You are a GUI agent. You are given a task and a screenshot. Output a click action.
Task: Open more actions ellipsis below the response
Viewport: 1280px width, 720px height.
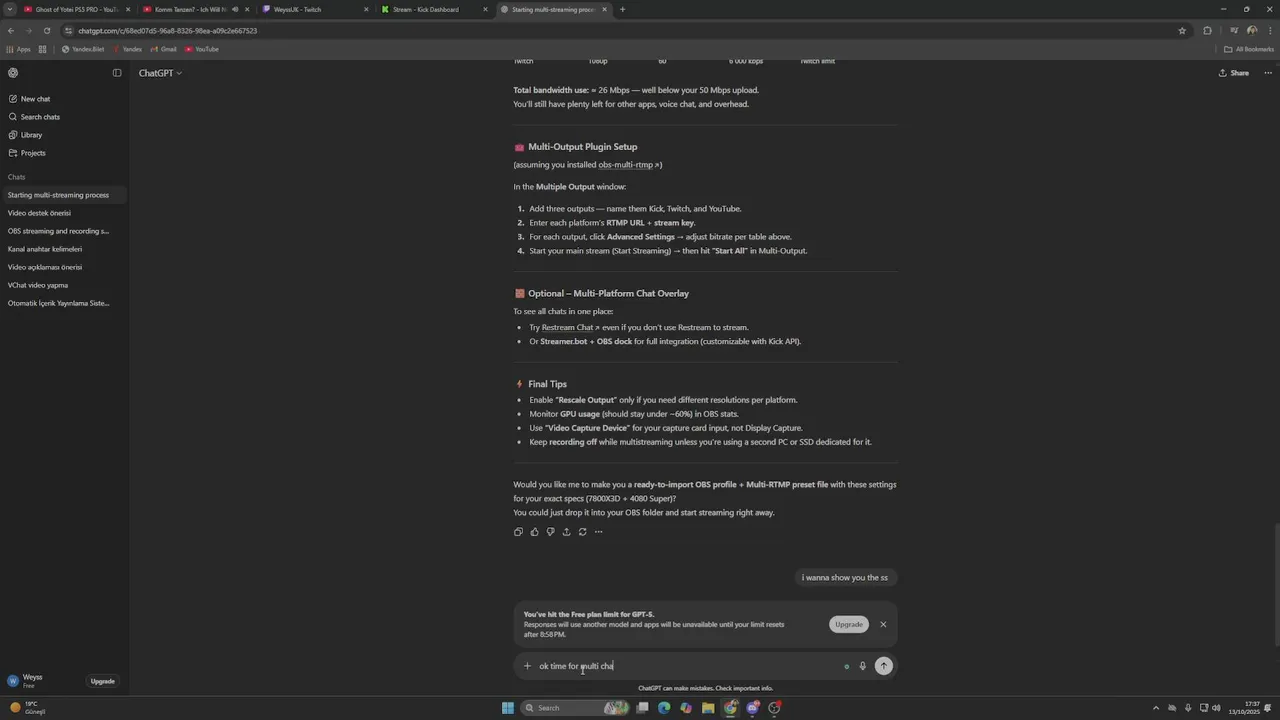598,532
